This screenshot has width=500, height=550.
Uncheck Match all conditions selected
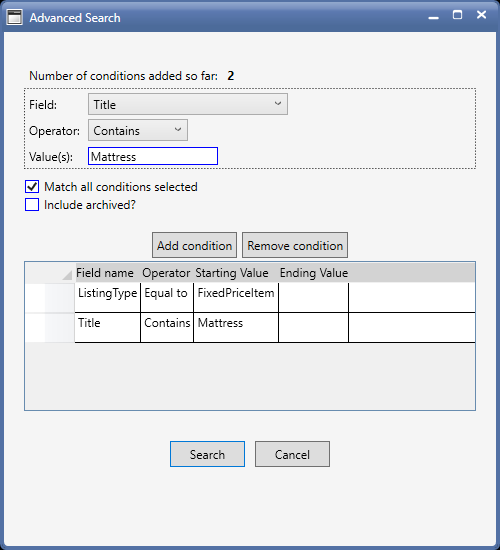coord(32,187)
